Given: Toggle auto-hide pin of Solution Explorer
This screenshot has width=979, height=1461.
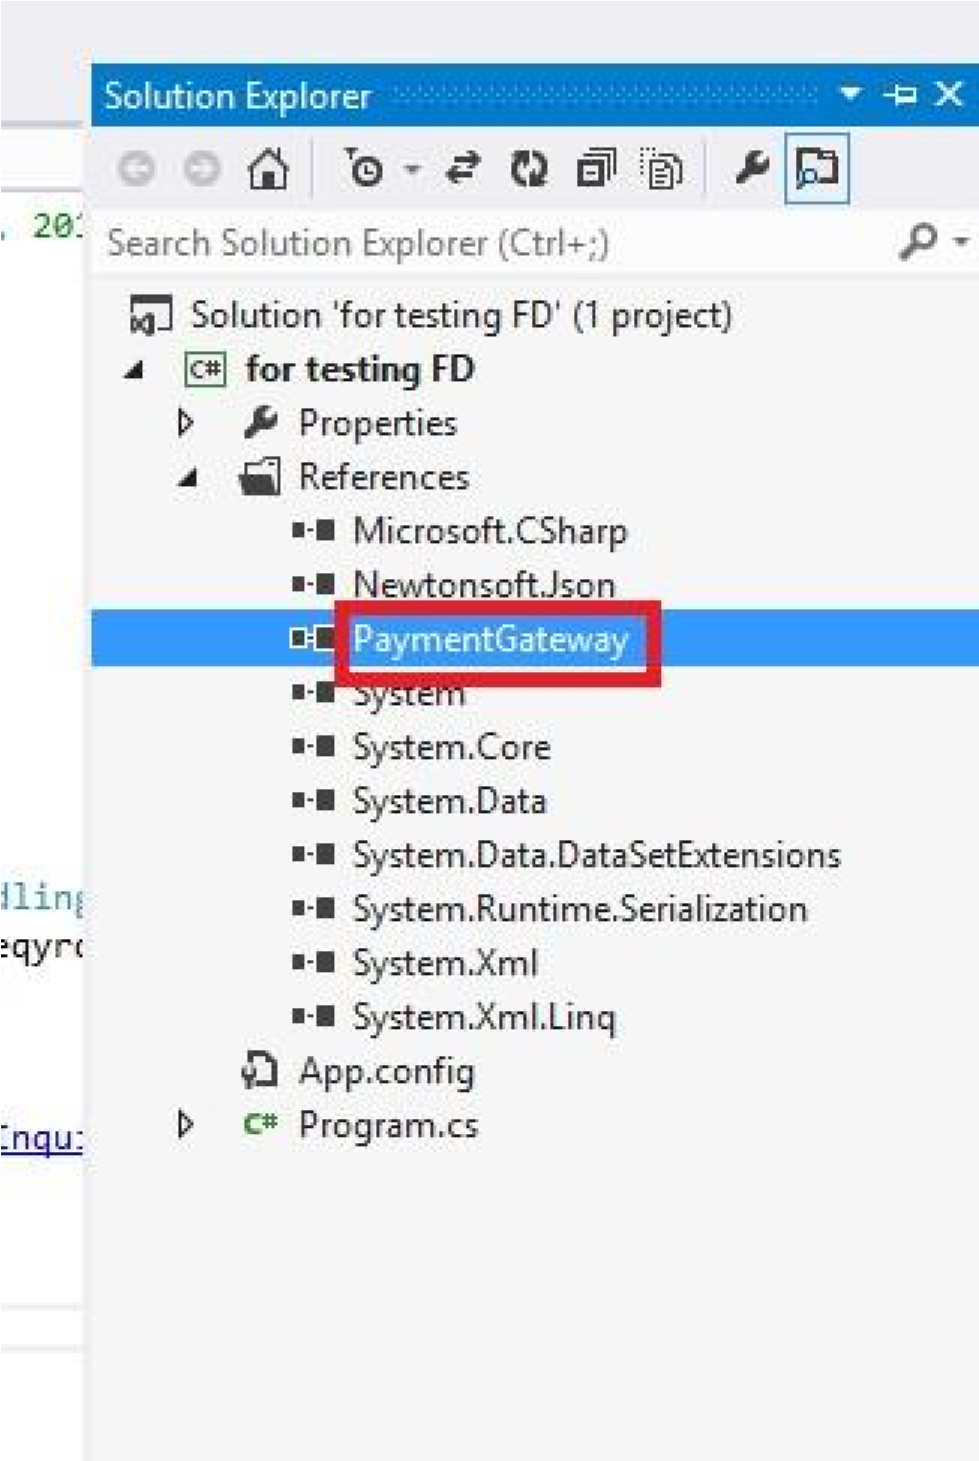Looking at the screenshot, I should click(900, 95).
